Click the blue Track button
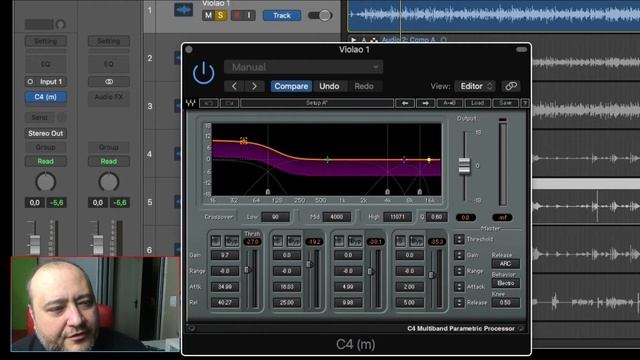This screenshot has width=640, height=360. 282,16
